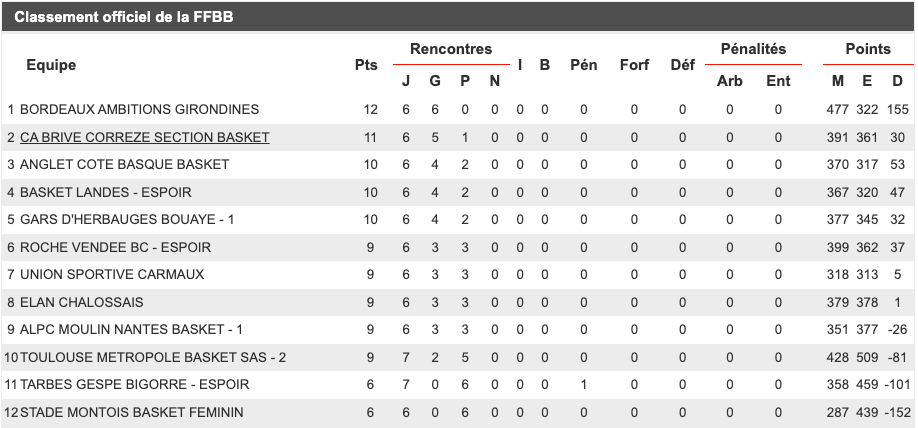918x428 pixels.
Task: Click the Equipe column header
Action: [51, 65]
